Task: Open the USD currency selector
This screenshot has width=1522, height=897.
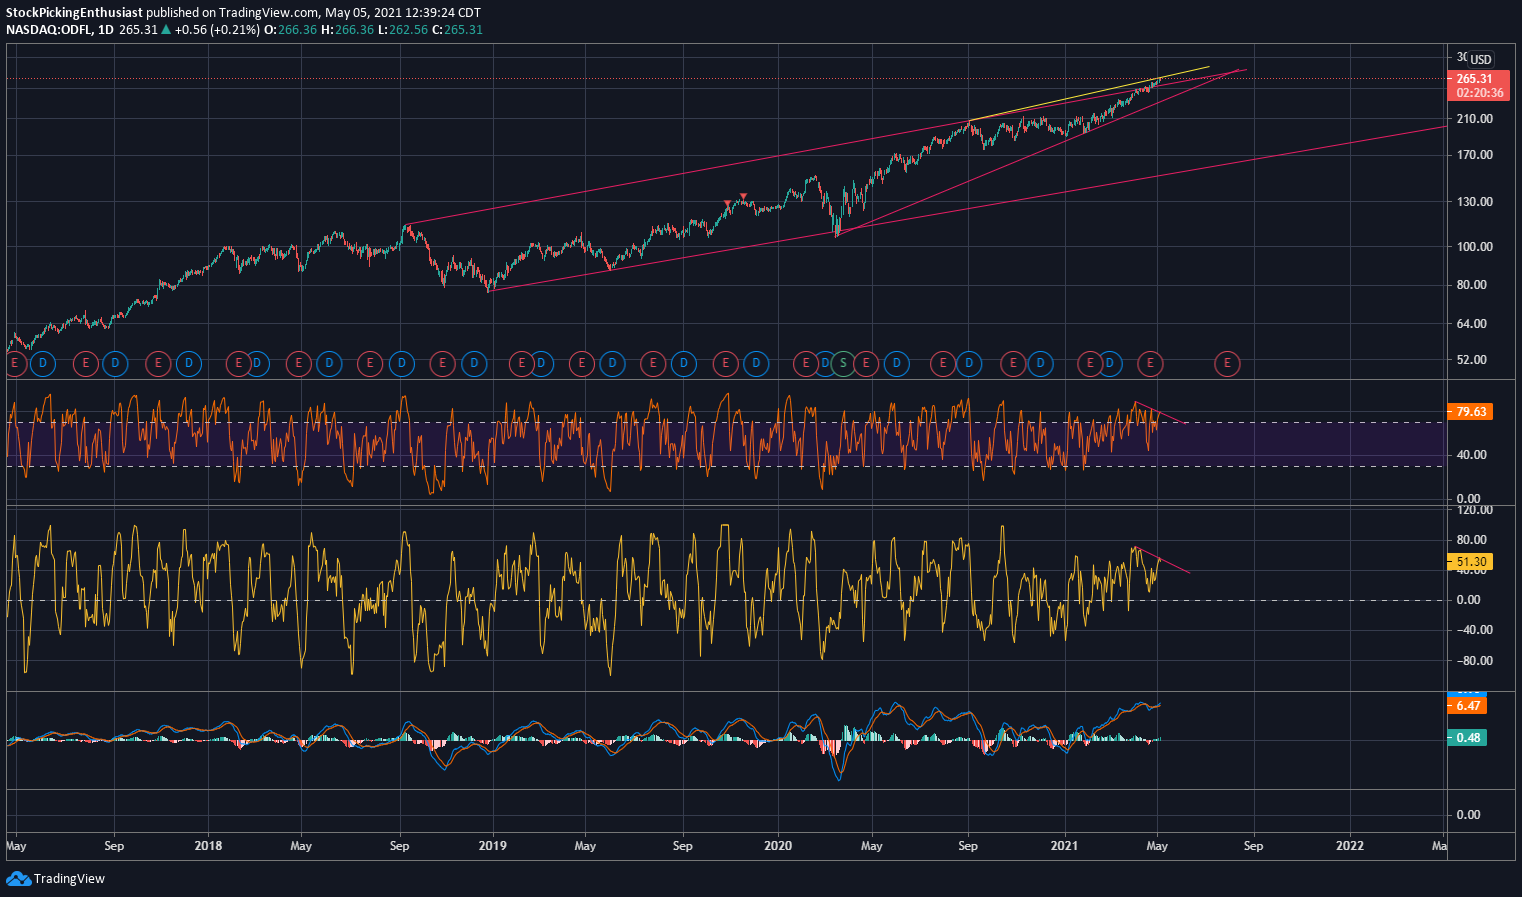Action: pyautogui.click(x=1480, y=59)
